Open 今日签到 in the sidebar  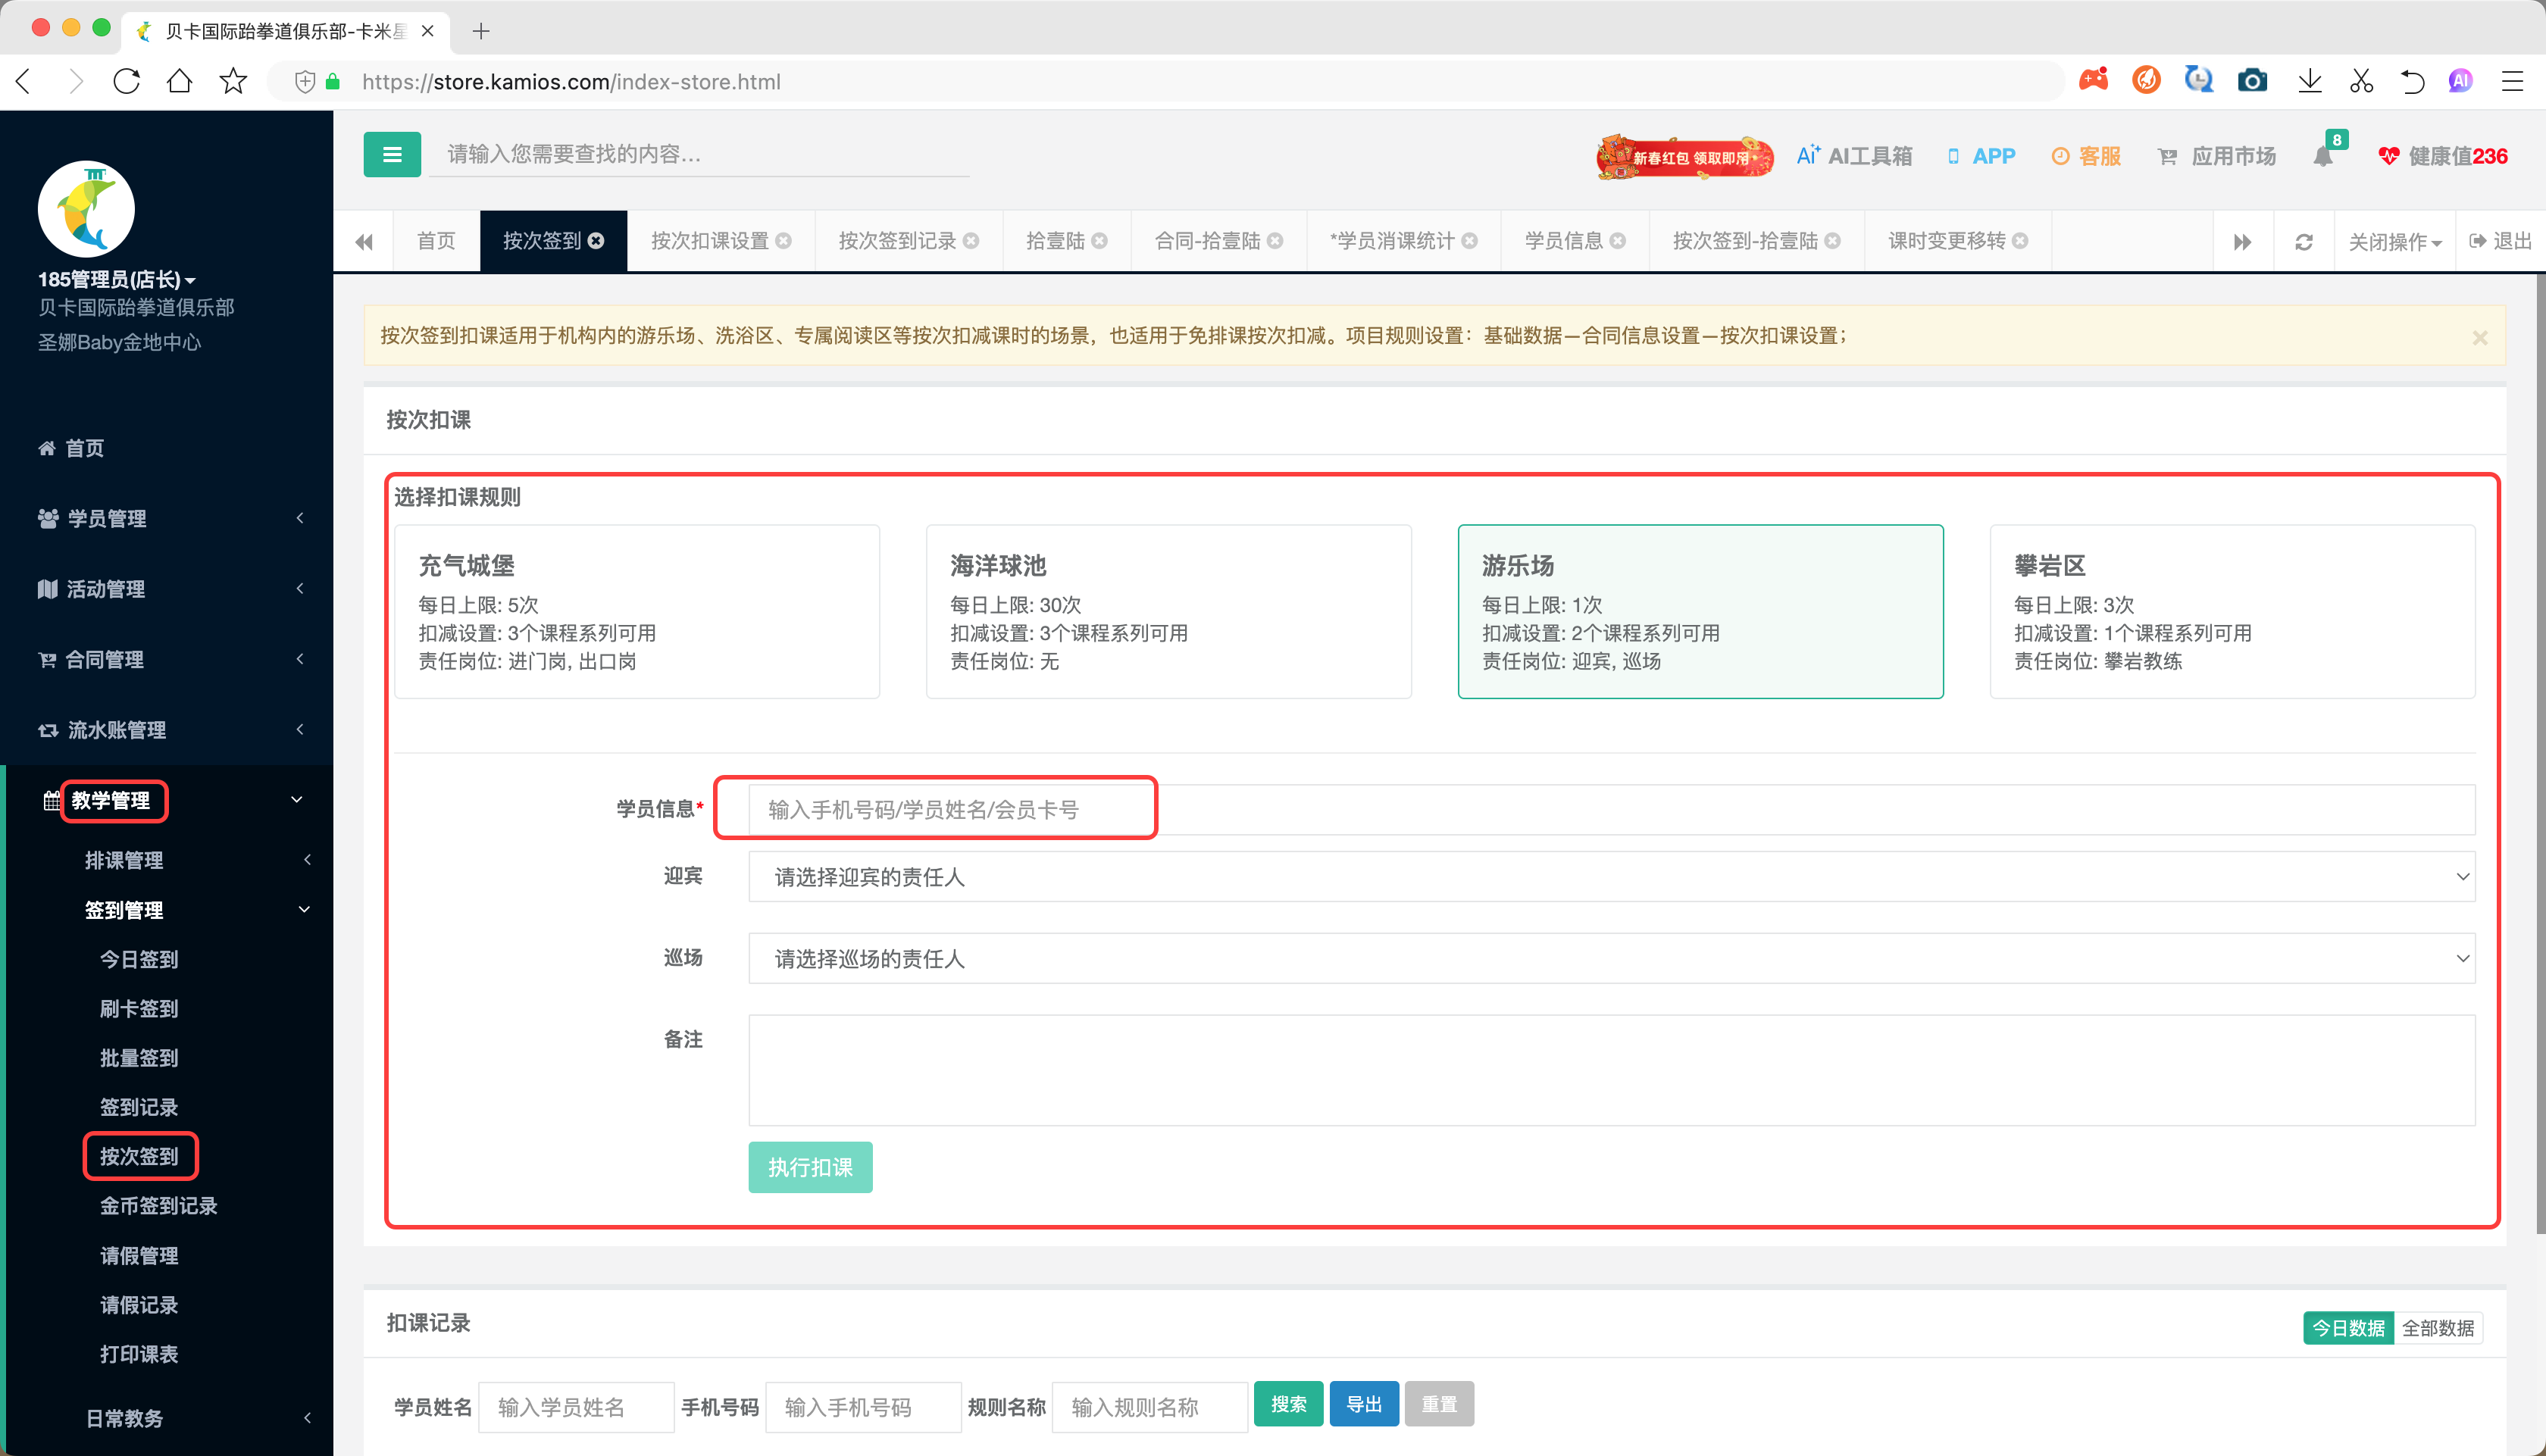138,959
